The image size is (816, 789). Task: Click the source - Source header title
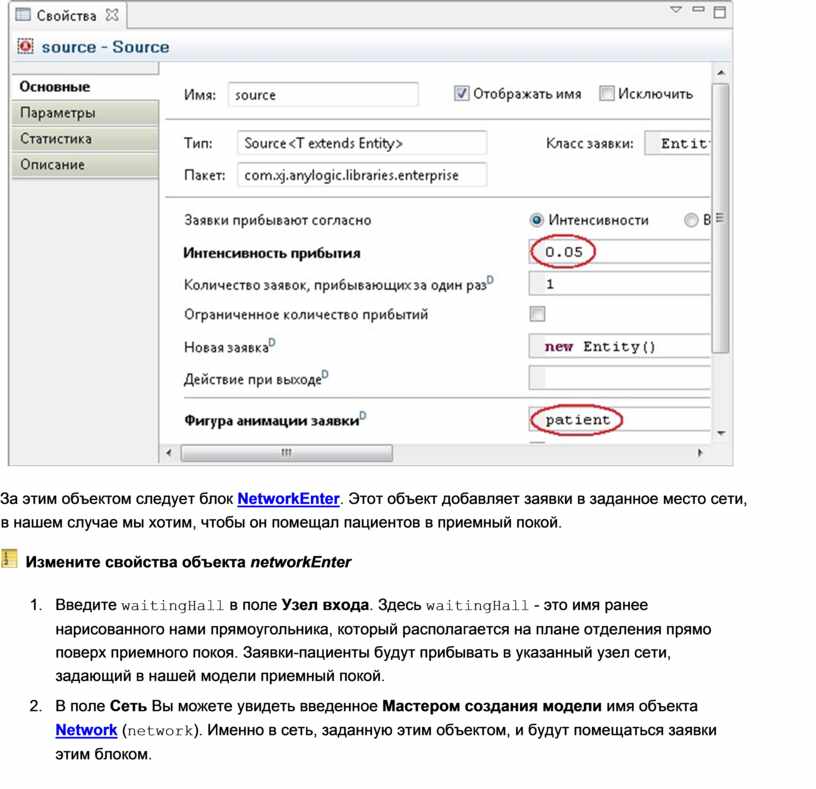106,47
